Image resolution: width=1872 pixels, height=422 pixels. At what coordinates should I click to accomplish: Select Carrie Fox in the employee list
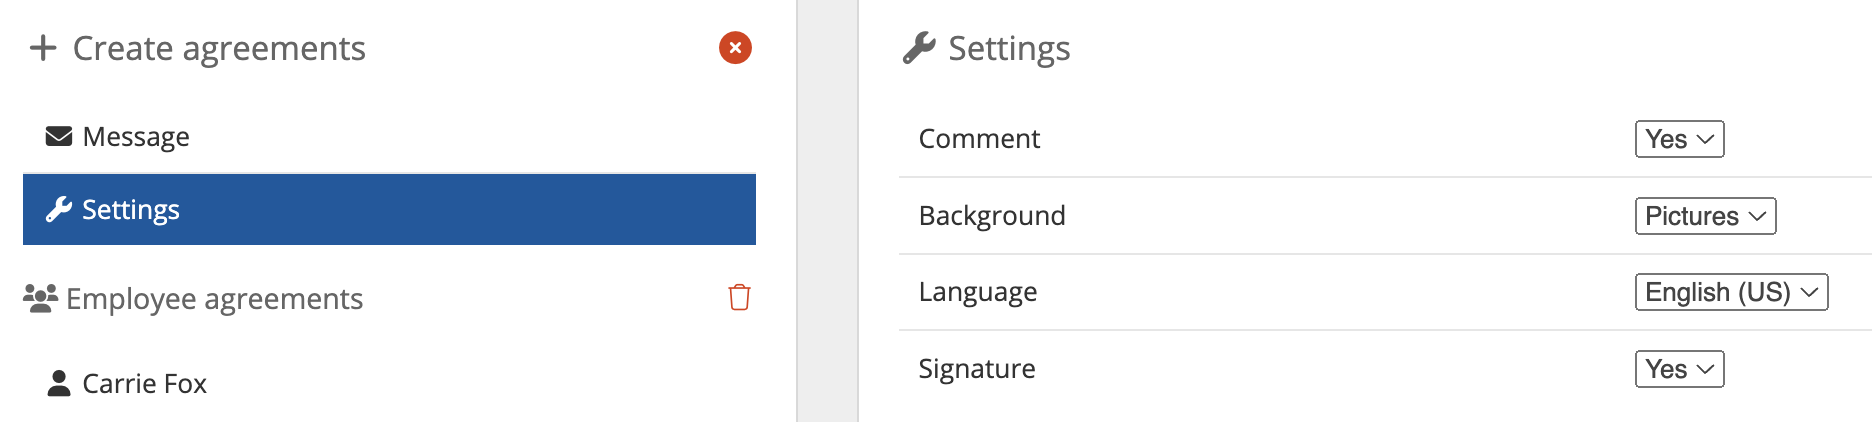pyautogui.click(x=144, y=383)
